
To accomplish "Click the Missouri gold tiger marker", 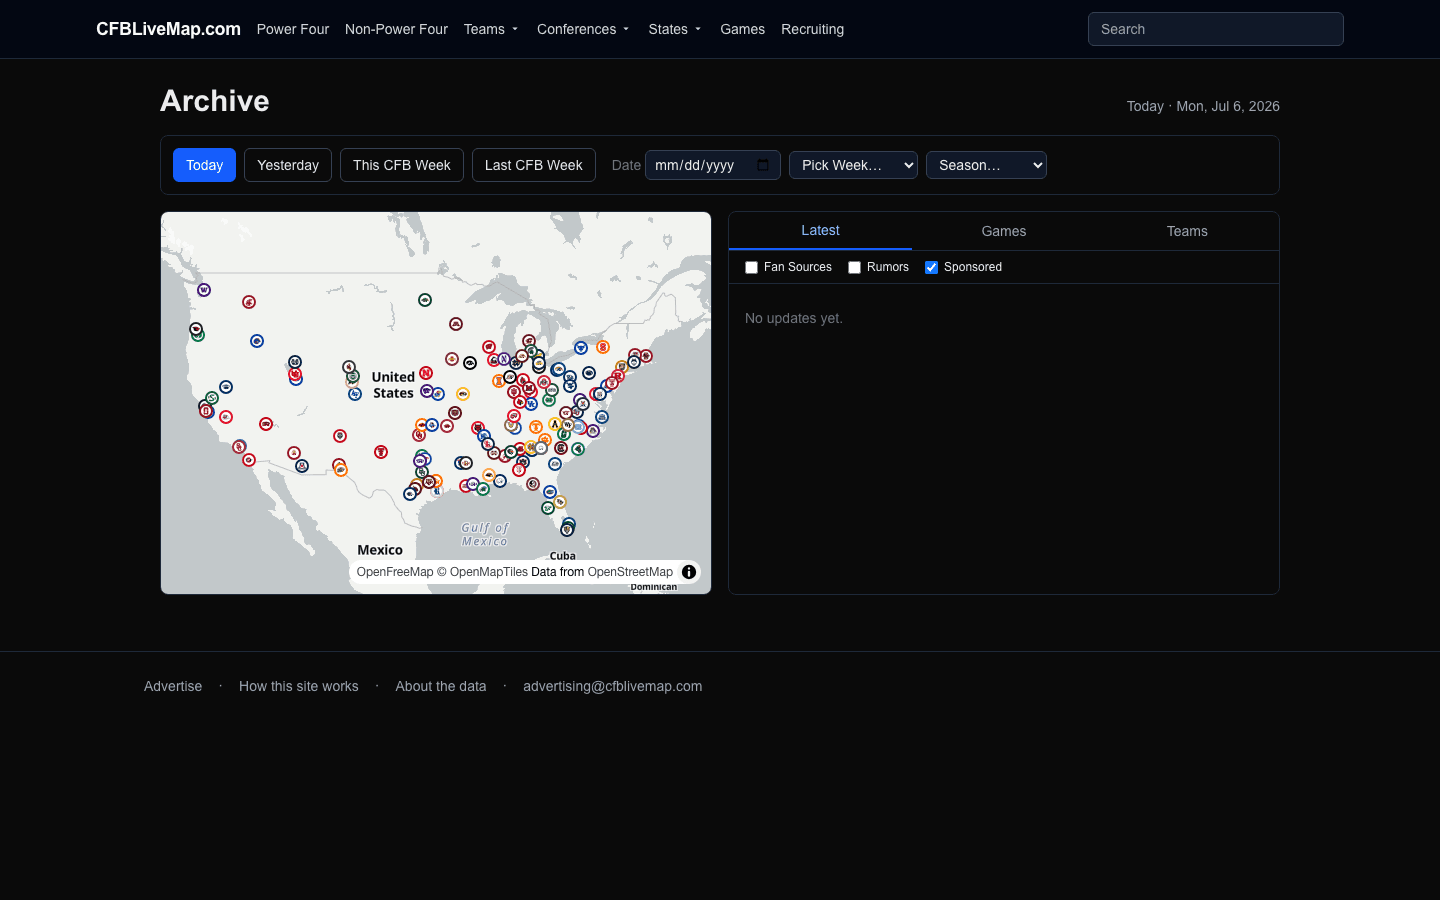I will (x=463, y=394).
